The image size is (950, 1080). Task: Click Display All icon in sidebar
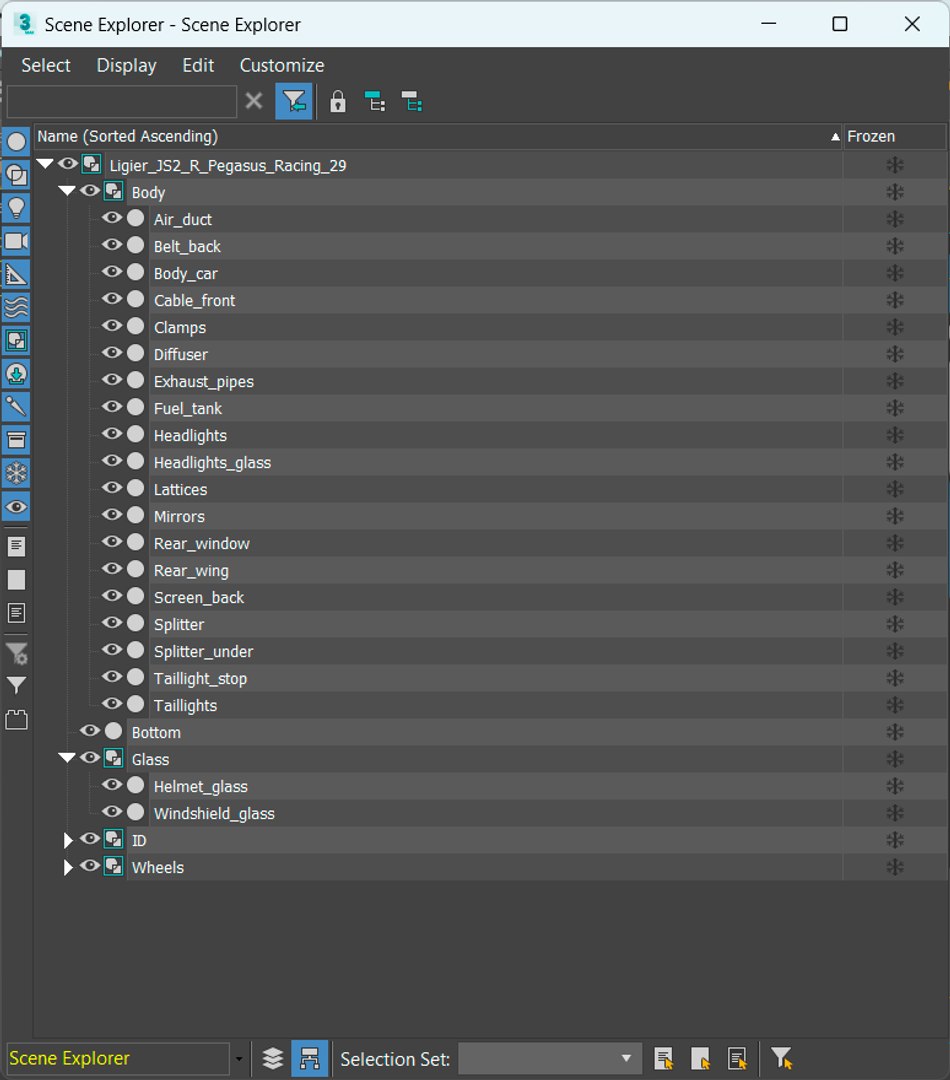pos(16,547)
